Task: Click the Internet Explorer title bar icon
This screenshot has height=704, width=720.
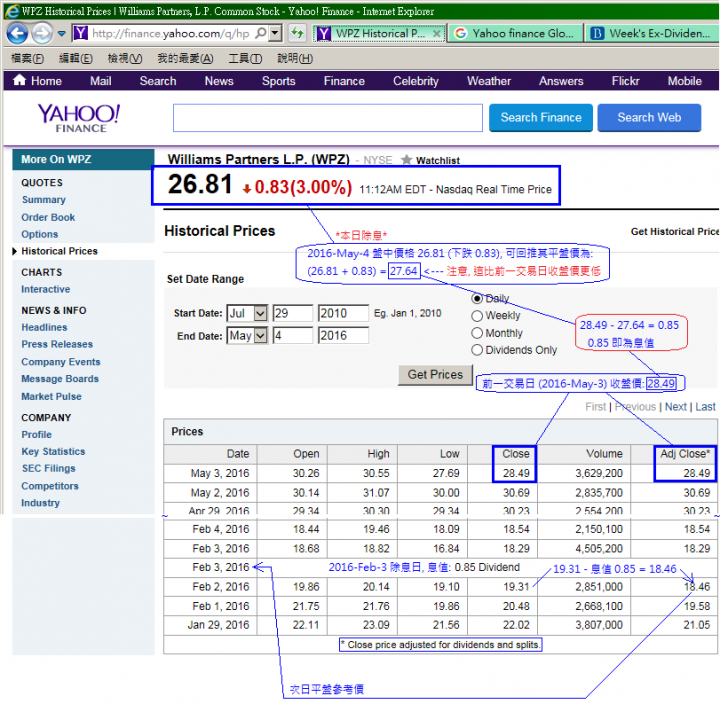Action: (12, 11)
